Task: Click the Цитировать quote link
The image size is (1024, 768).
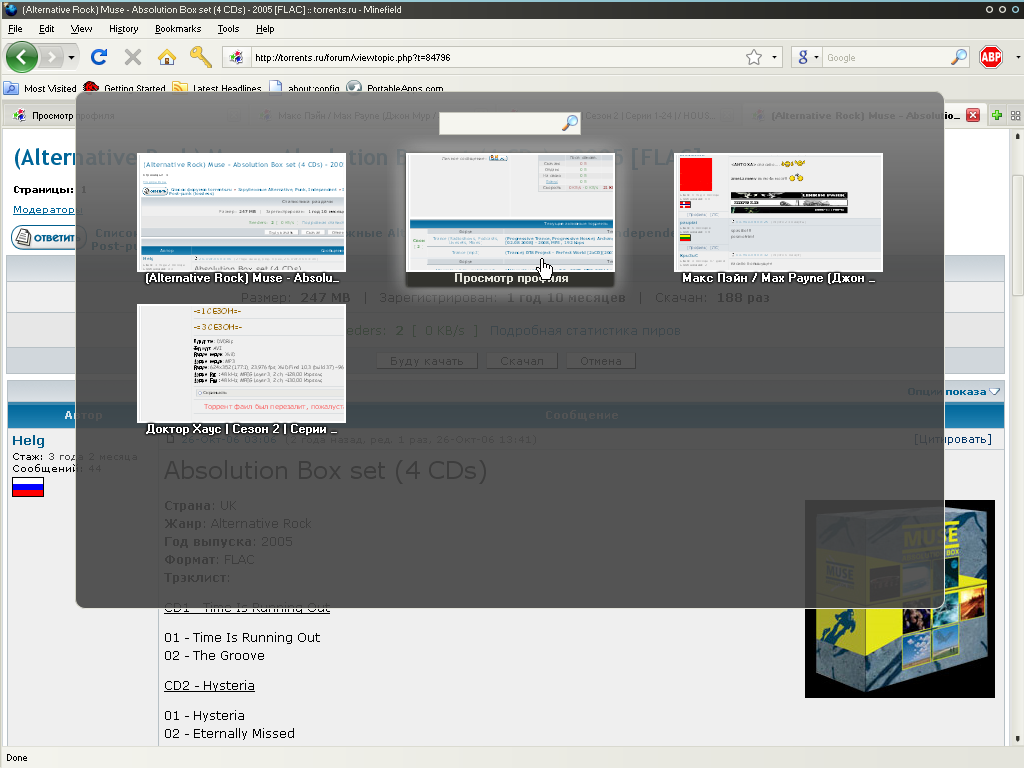Action: click(953, 439)
